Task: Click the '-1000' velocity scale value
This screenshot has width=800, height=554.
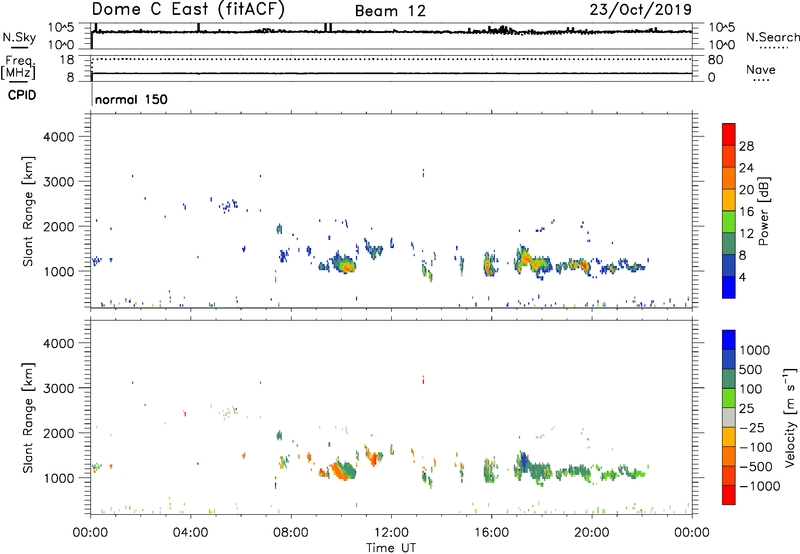Action: point(759,486)
